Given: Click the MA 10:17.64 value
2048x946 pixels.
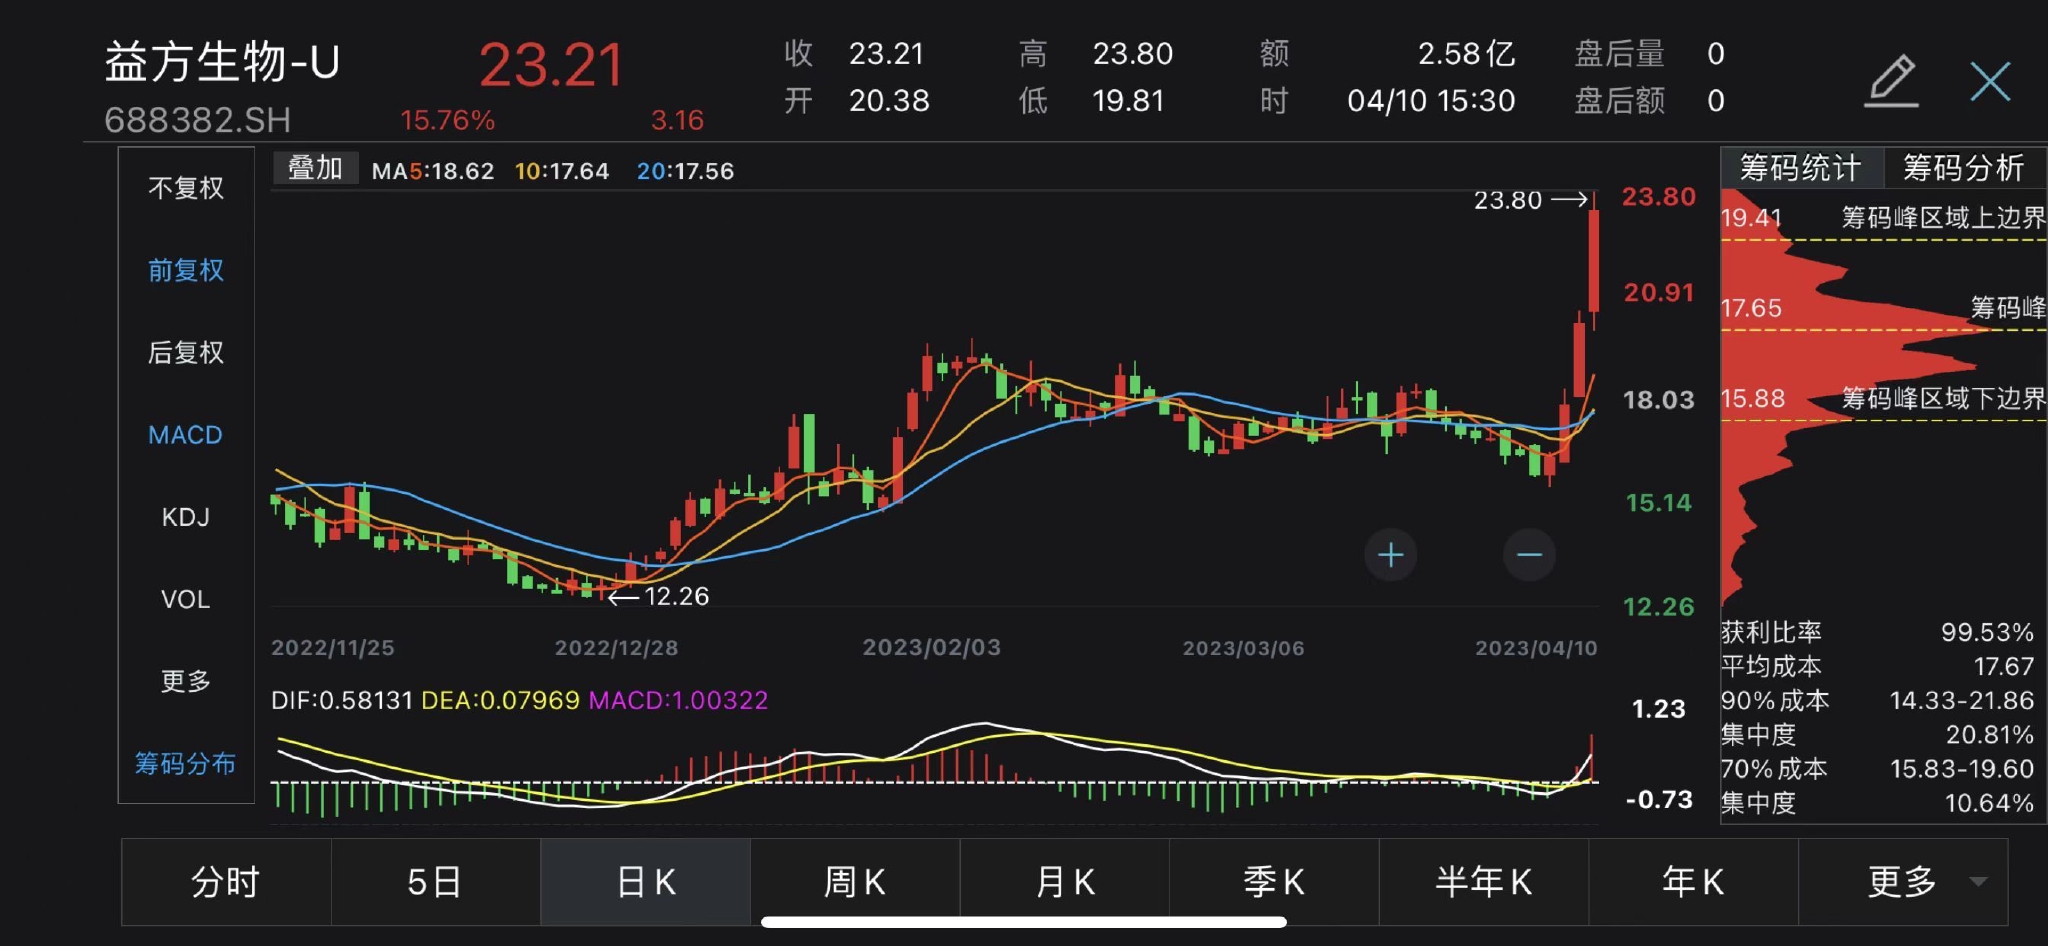Looking at the screenshot, I should (562, 171).
